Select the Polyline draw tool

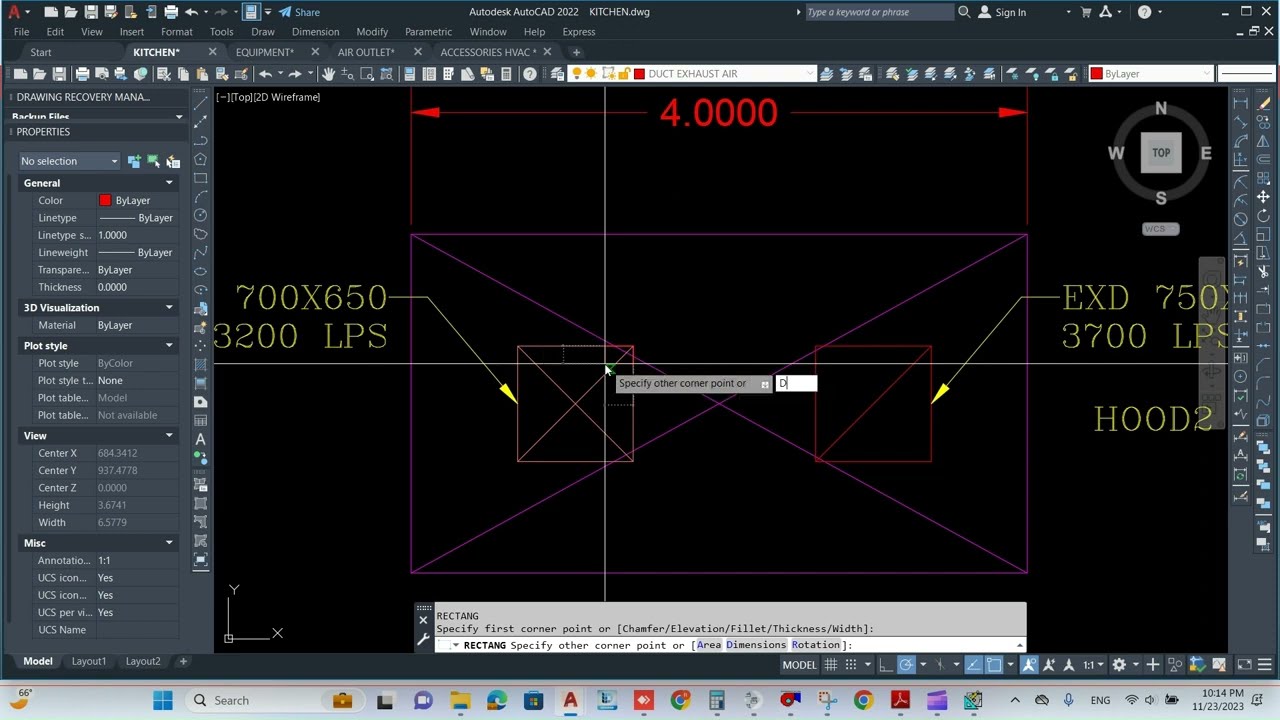[x=200, y=140]
